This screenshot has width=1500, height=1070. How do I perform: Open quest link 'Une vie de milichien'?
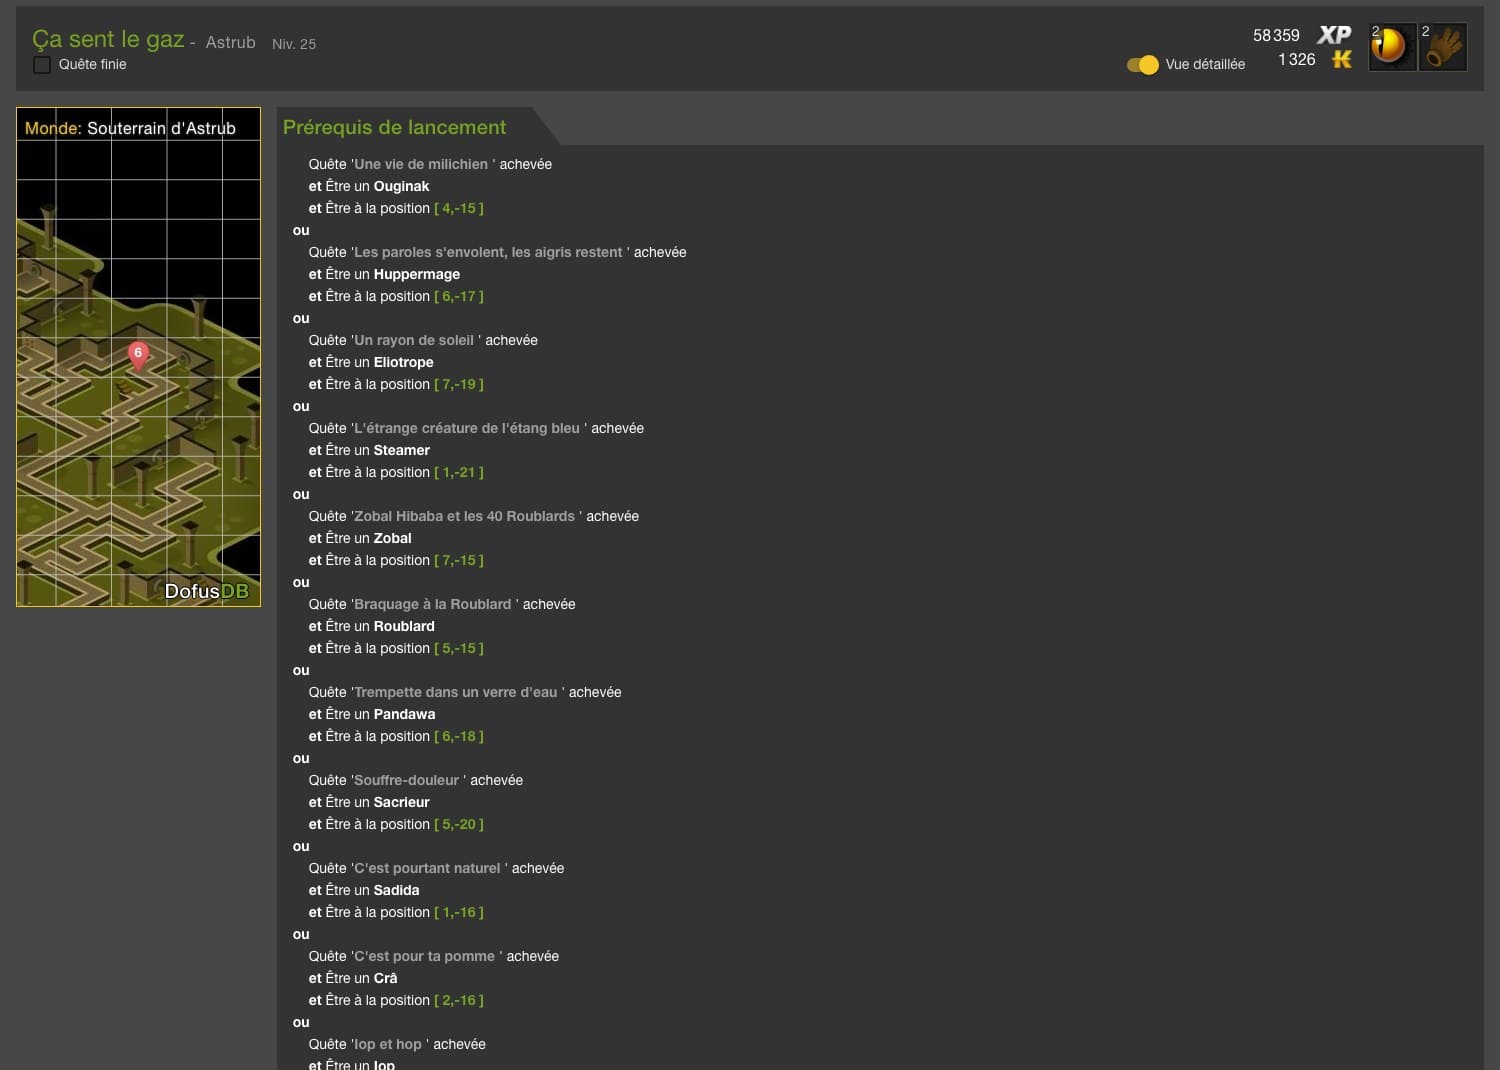pyautogui.click(x=421, y=164)
